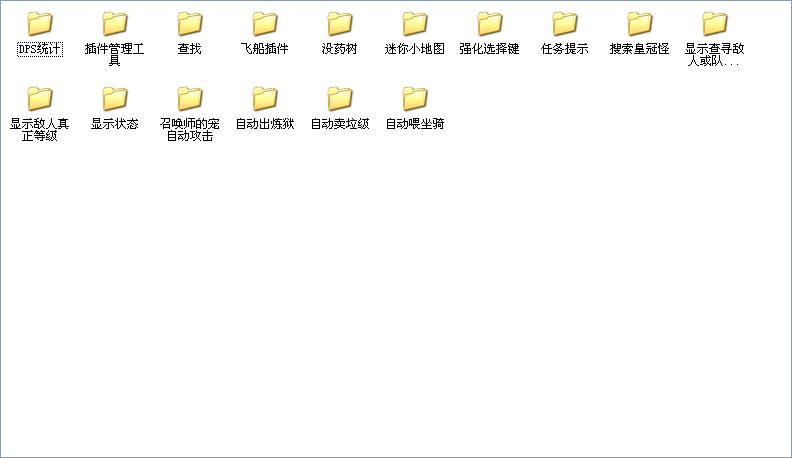Select the 插件管理工具 folder icon

tap(115, 24)
